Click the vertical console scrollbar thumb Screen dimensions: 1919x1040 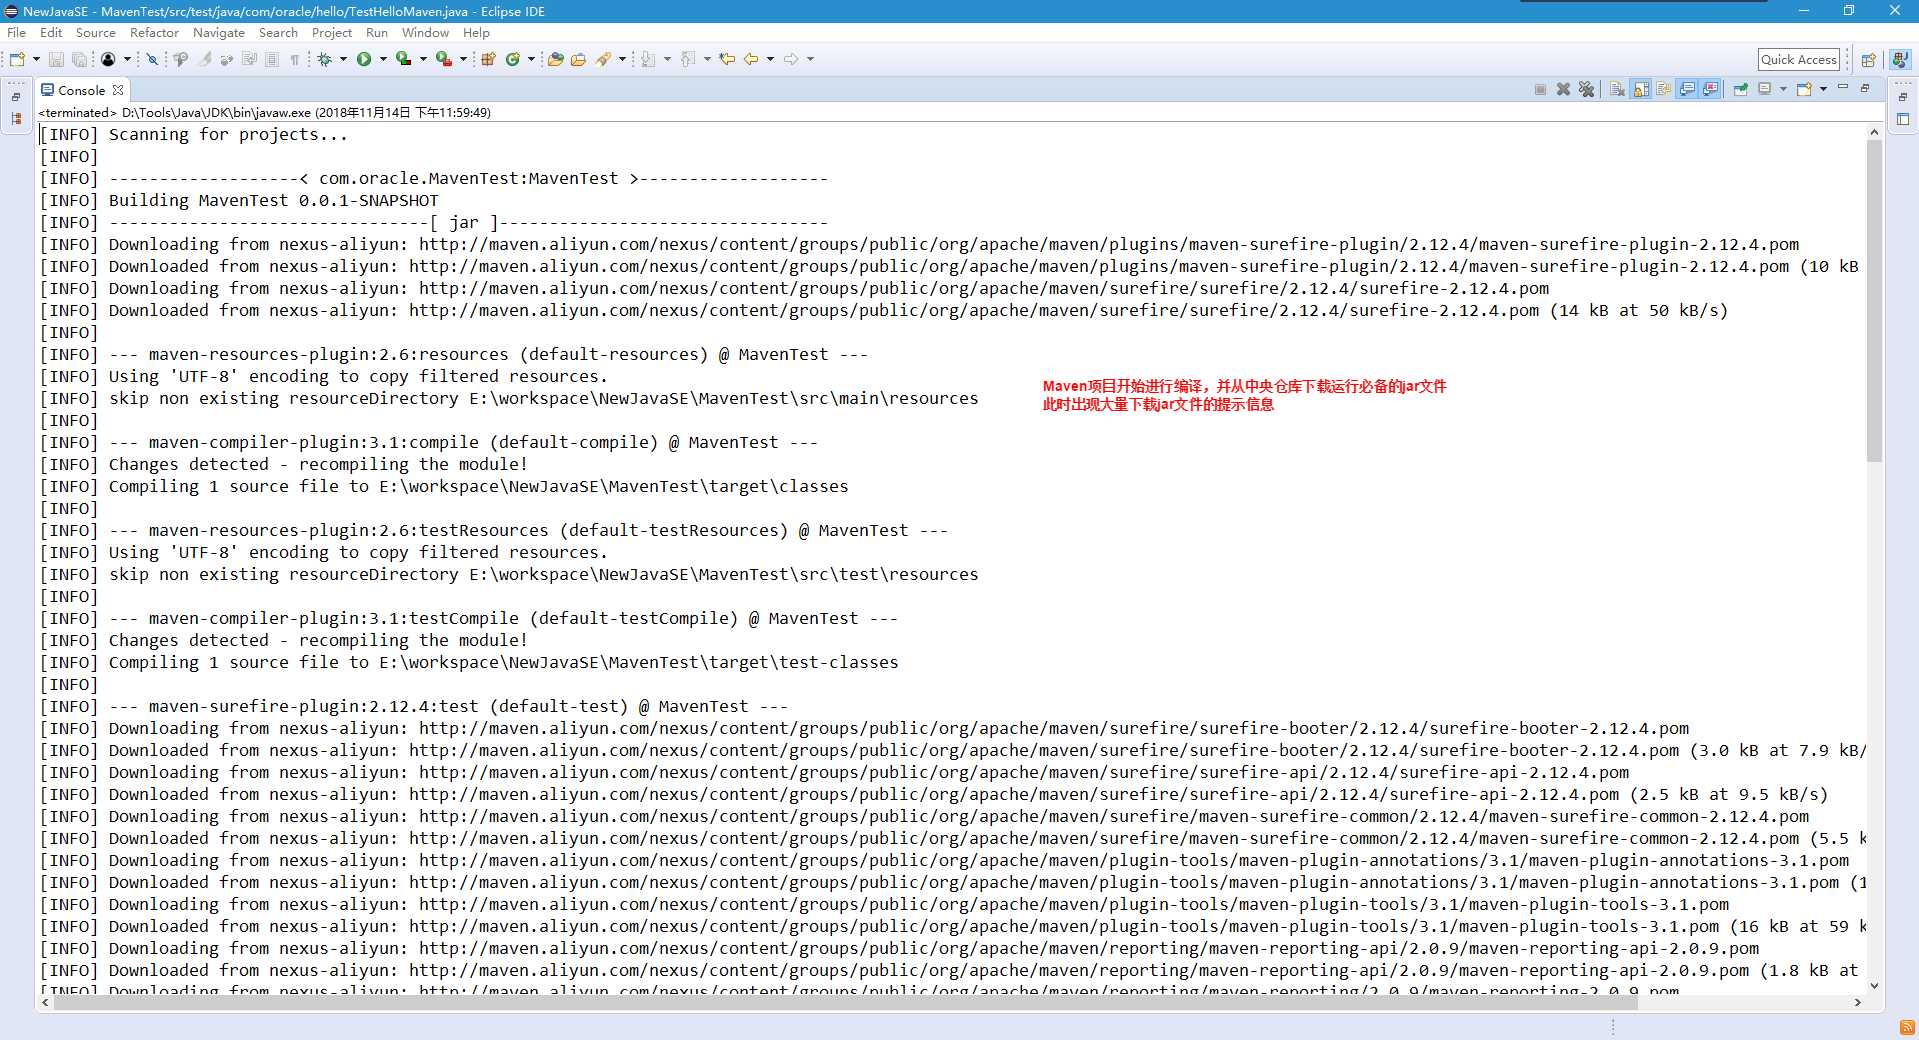(x=1874, y=300)
